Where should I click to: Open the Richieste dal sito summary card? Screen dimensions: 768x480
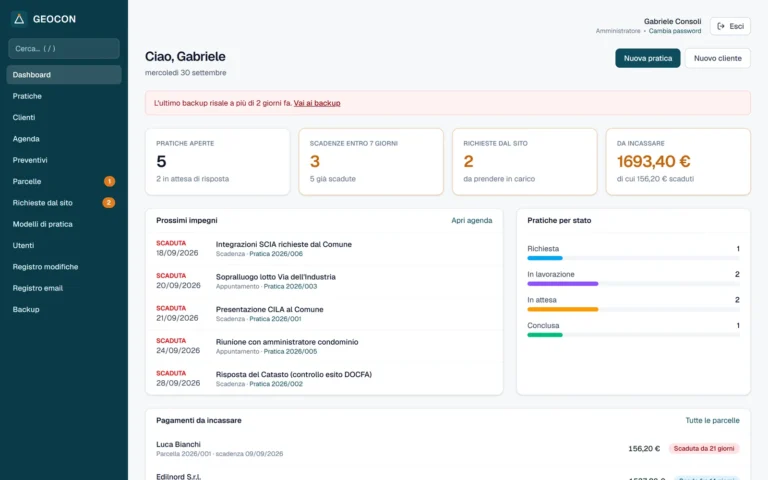point(525,162)
